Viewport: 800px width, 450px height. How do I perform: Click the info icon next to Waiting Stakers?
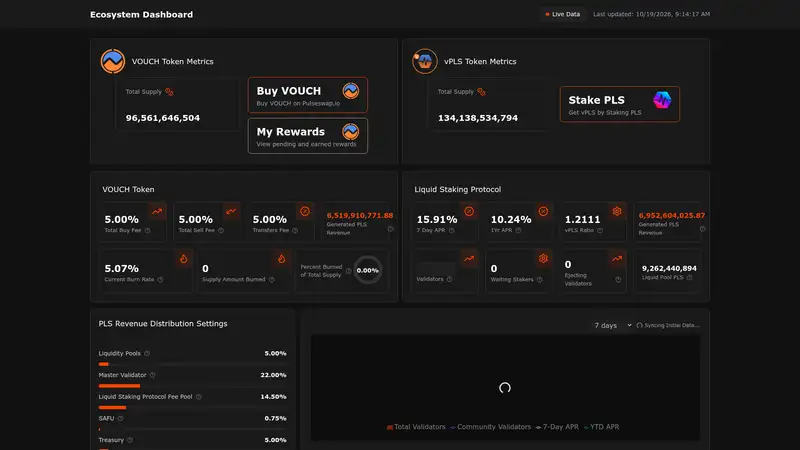(x=539, y=280)
